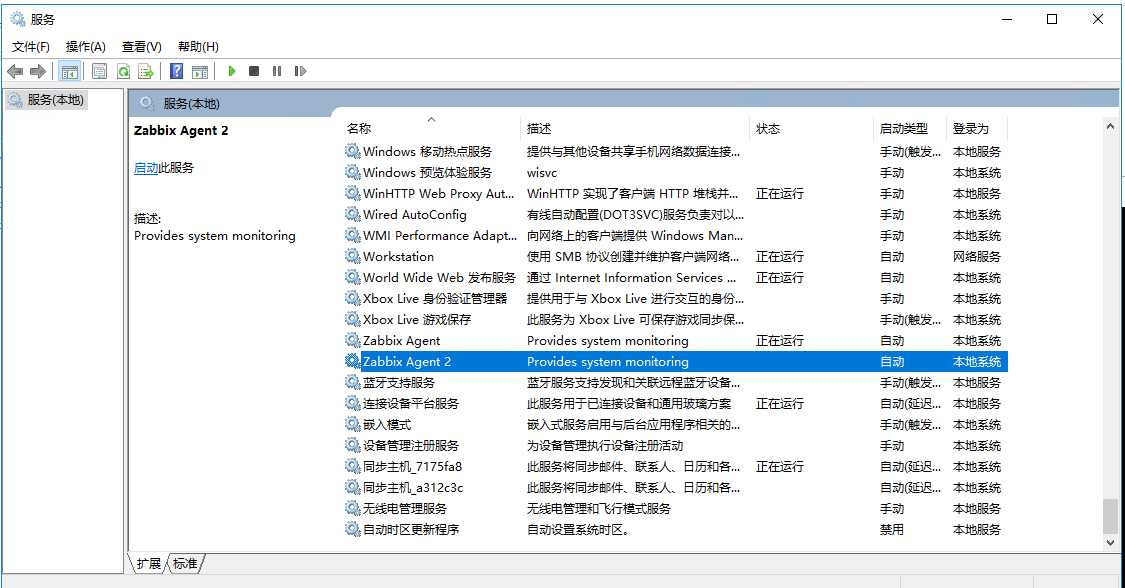
Task: Click gear icon of Zabbix Agent 2
Action: pyautogui.click(x=352, y=361)
